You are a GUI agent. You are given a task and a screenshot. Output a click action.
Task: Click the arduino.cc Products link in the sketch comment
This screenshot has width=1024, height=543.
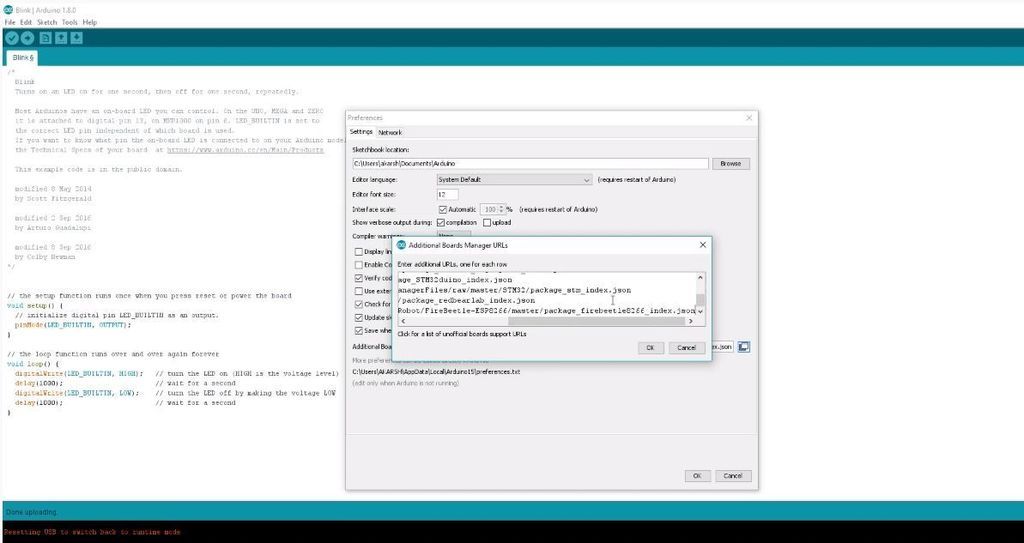tap(245, 150)
